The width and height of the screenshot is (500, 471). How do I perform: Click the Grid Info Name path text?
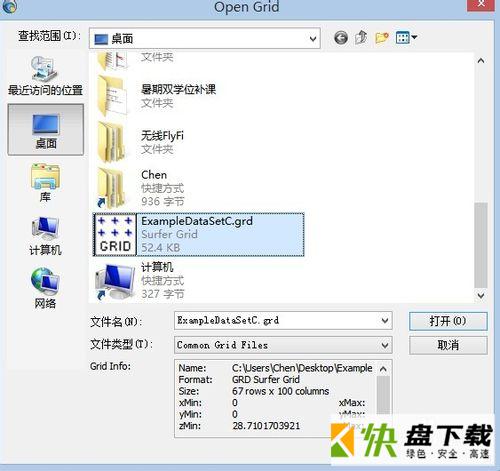click(302, 368)
